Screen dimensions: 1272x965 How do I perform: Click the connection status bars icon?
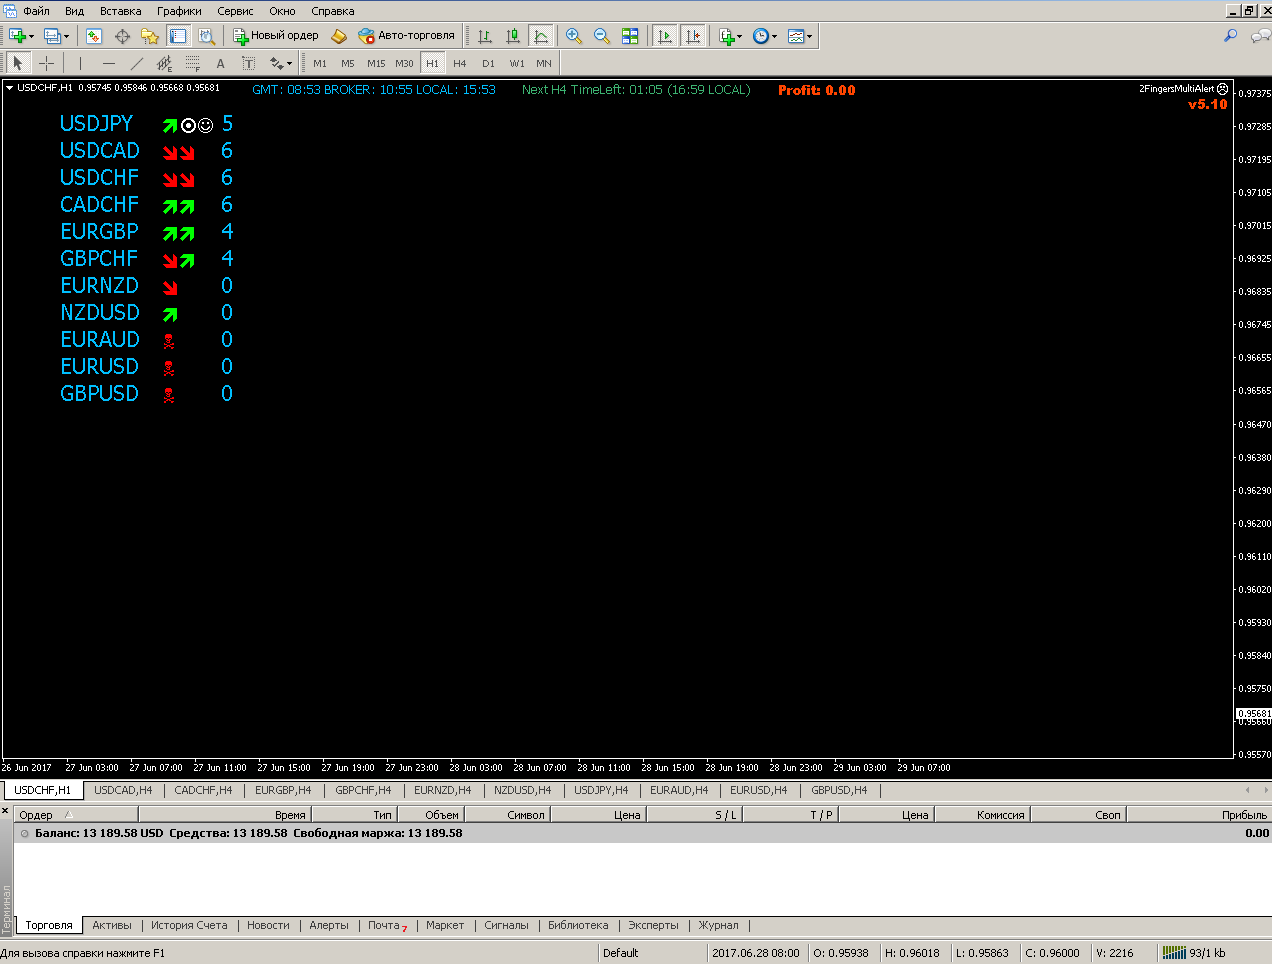pyautogui.click(x=1174, y=953)
